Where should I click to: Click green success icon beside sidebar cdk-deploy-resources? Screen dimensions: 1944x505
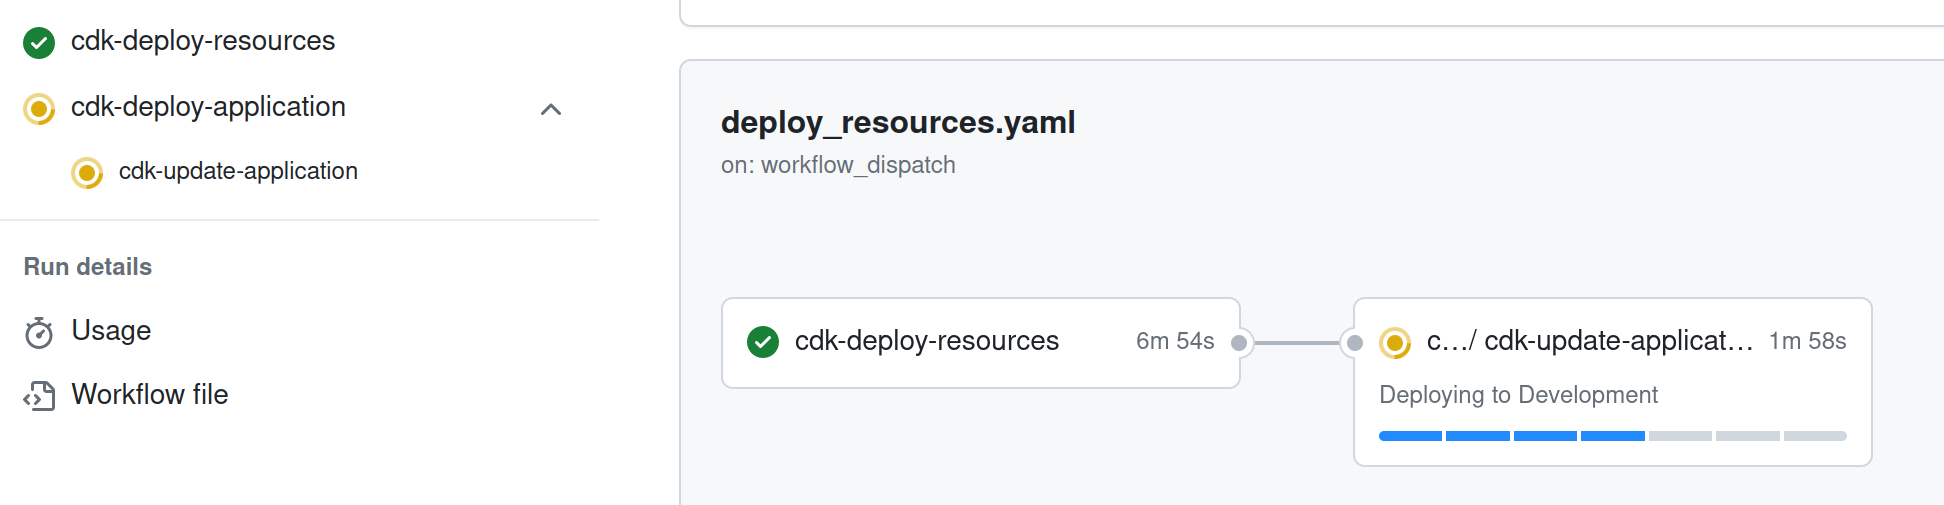pos(39,43)
